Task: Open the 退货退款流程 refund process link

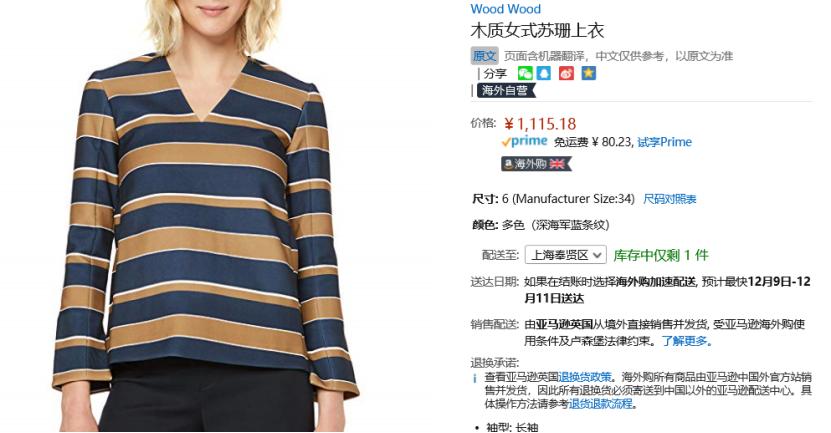Action: tap(600, 404)
